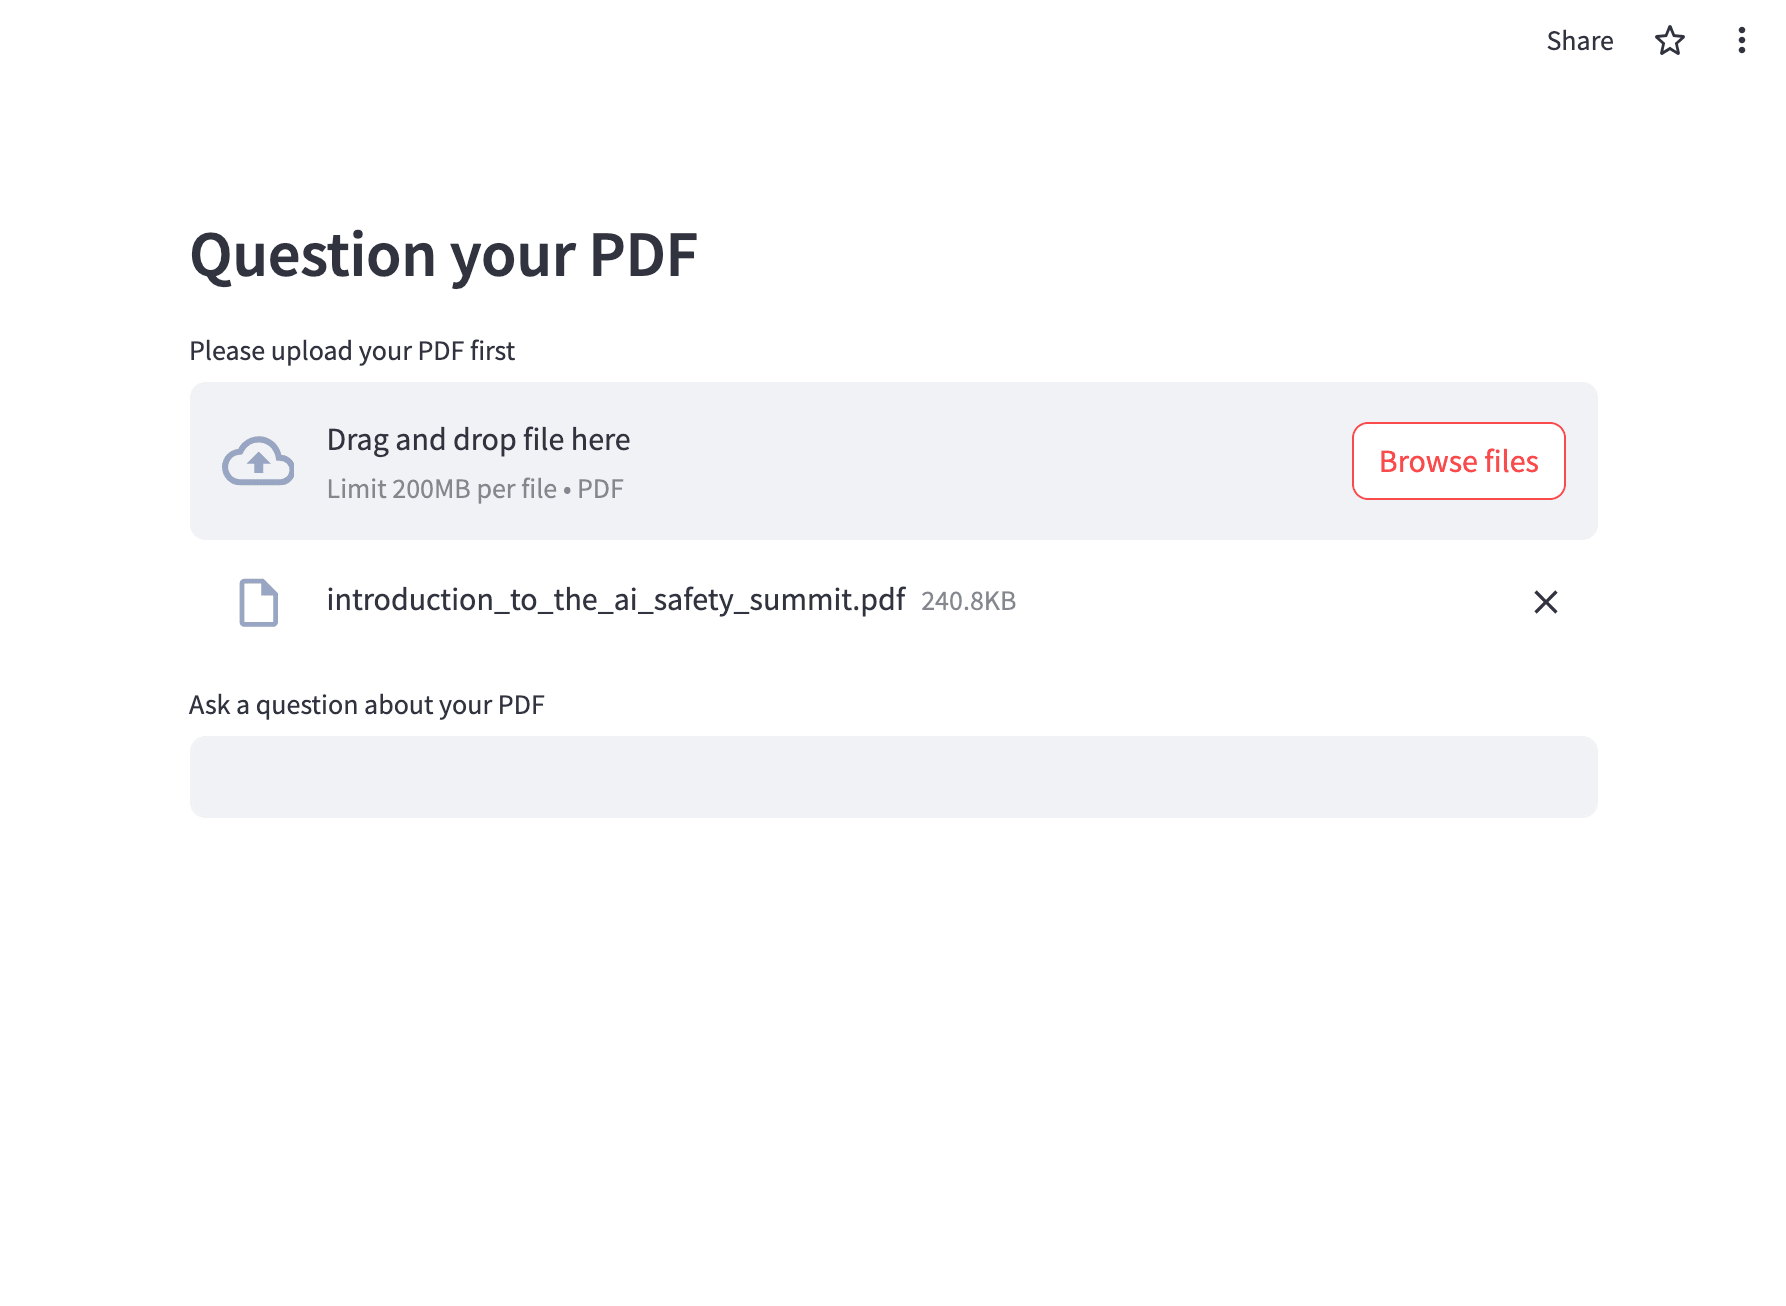
Task: Open the three-dot options menu
Action: click(x=1741, y=41)
